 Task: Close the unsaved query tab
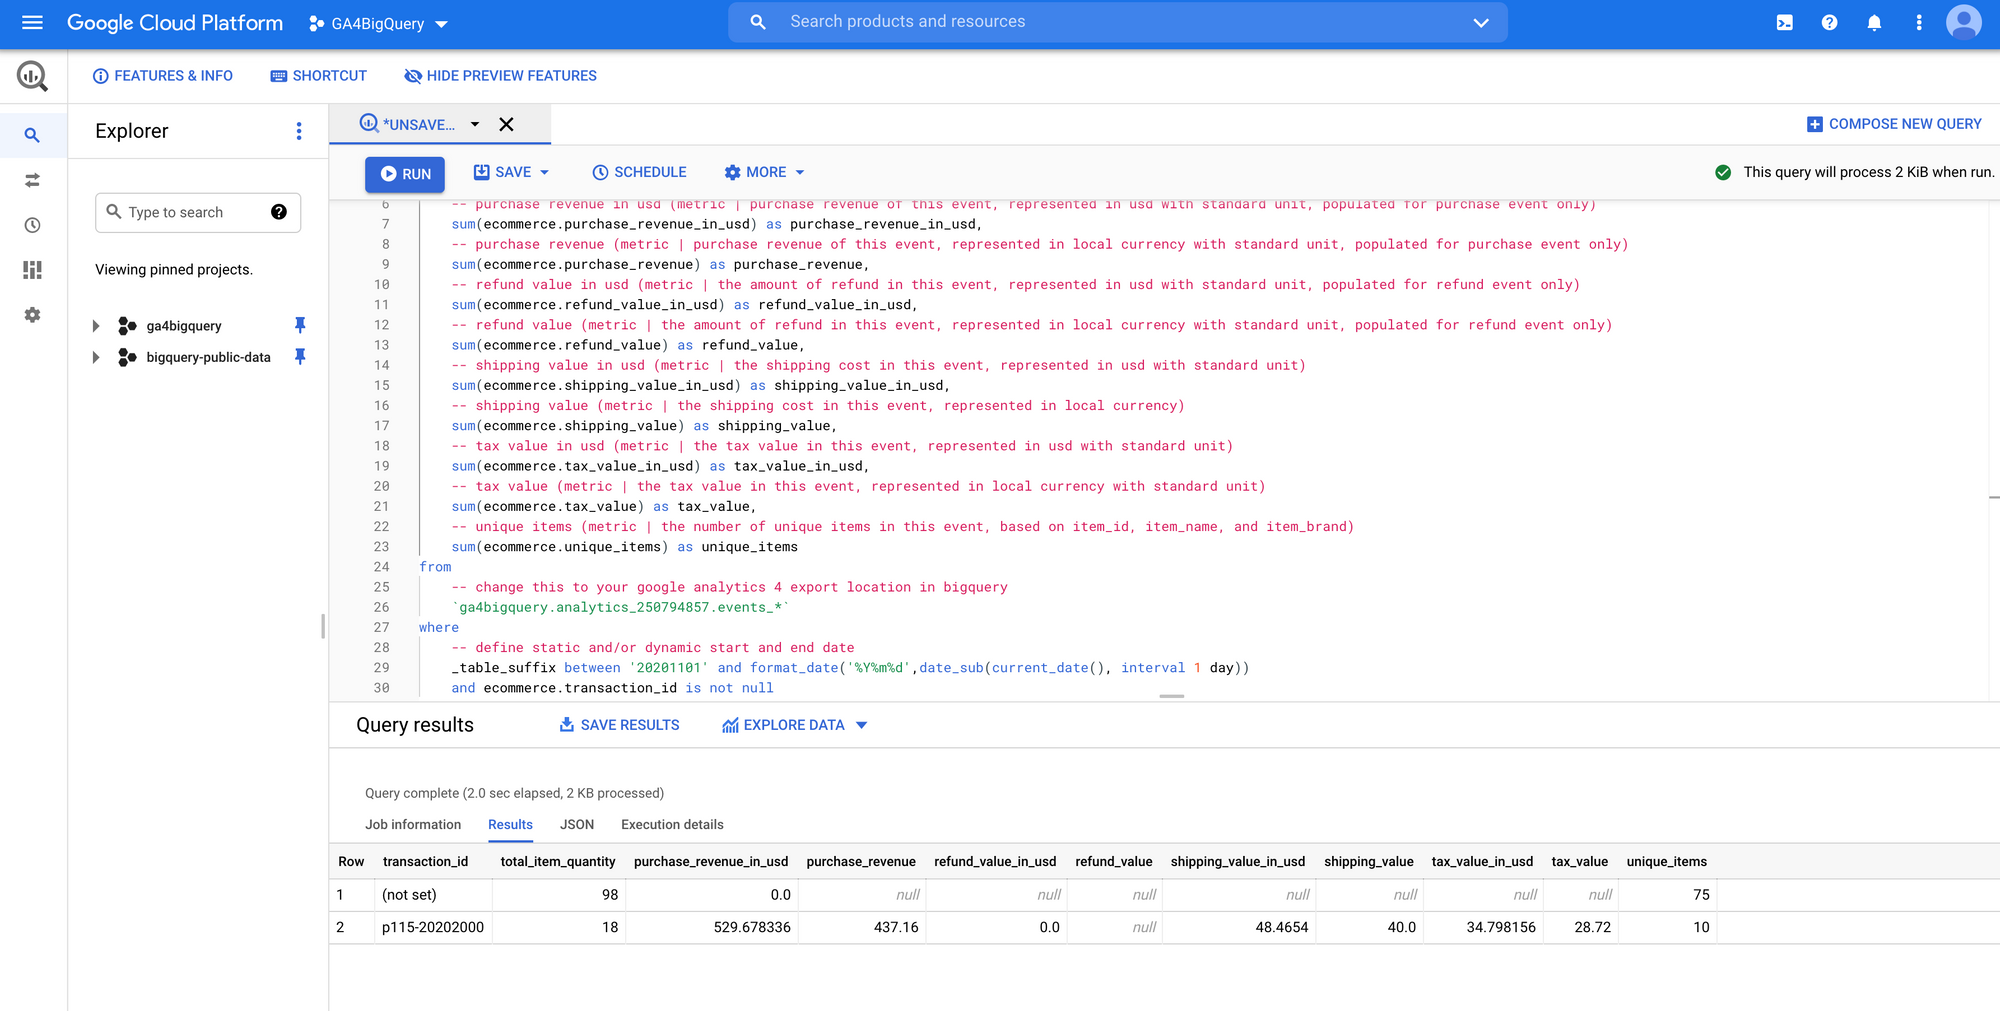[x=507, y=124]
